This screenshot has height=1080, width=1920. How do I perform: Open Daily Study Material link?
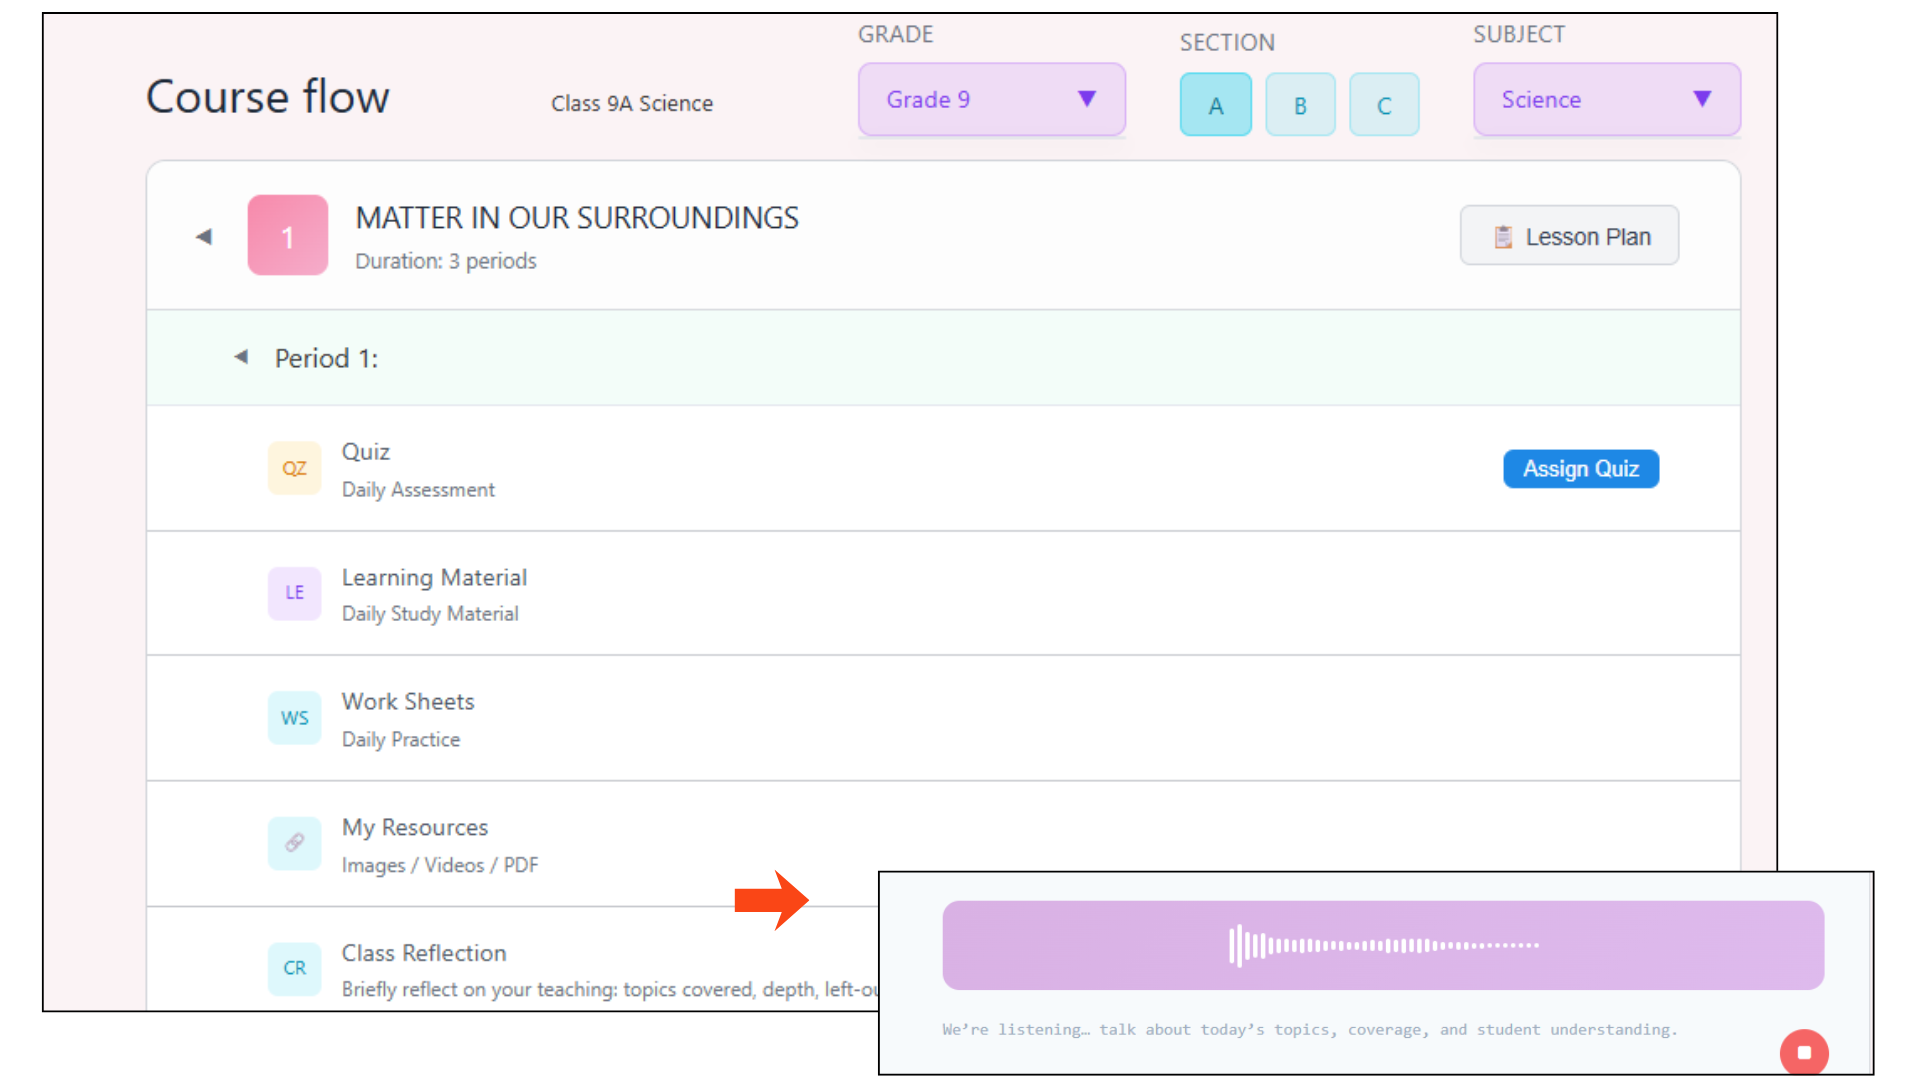(430, 613)
